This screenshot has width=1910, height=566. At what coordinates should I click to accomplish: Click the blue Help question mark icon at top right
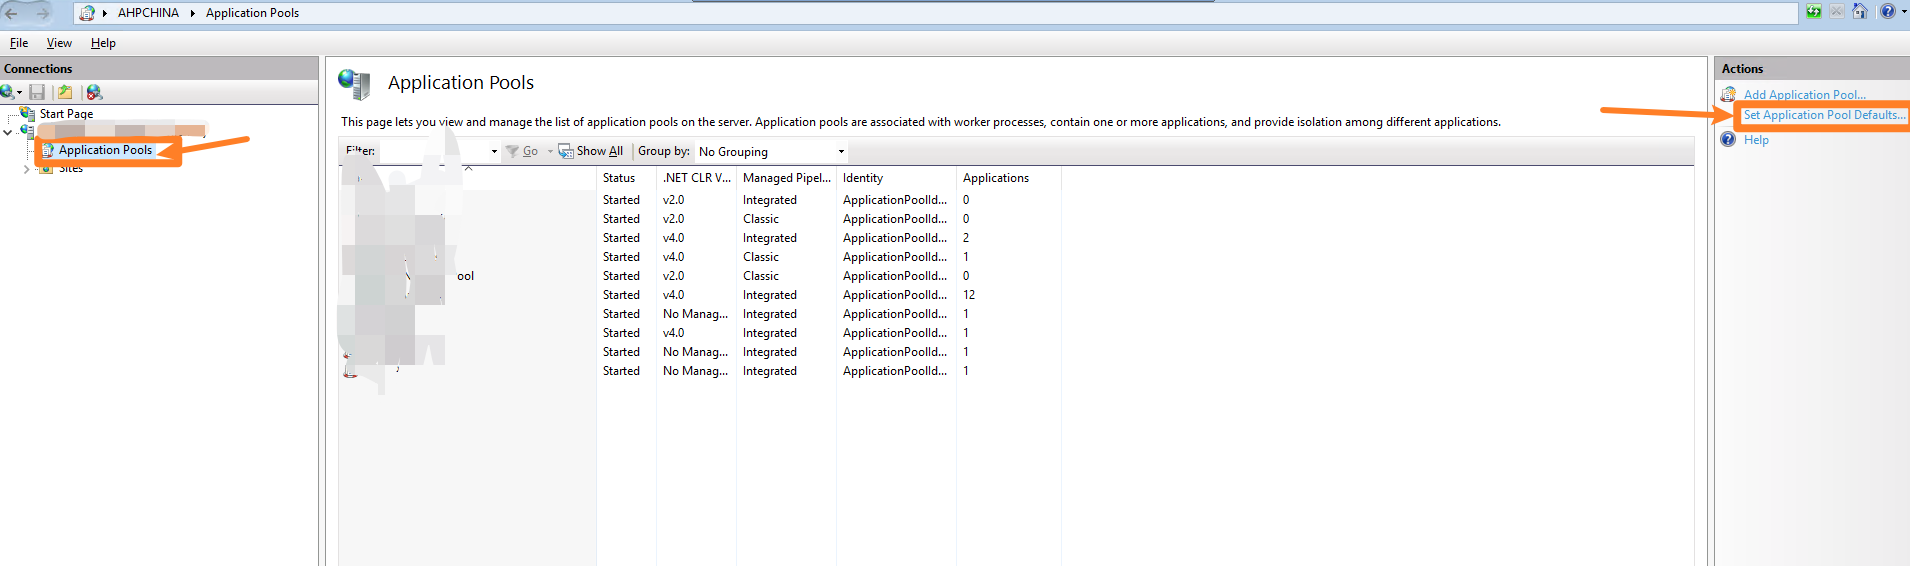(1887, 12)
